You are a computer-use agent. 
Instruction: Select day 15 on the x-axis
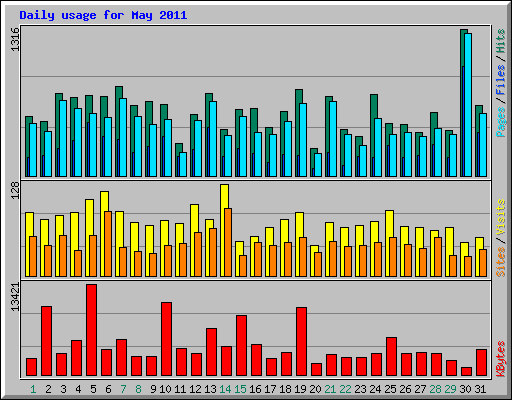click(x=240, y=389)
